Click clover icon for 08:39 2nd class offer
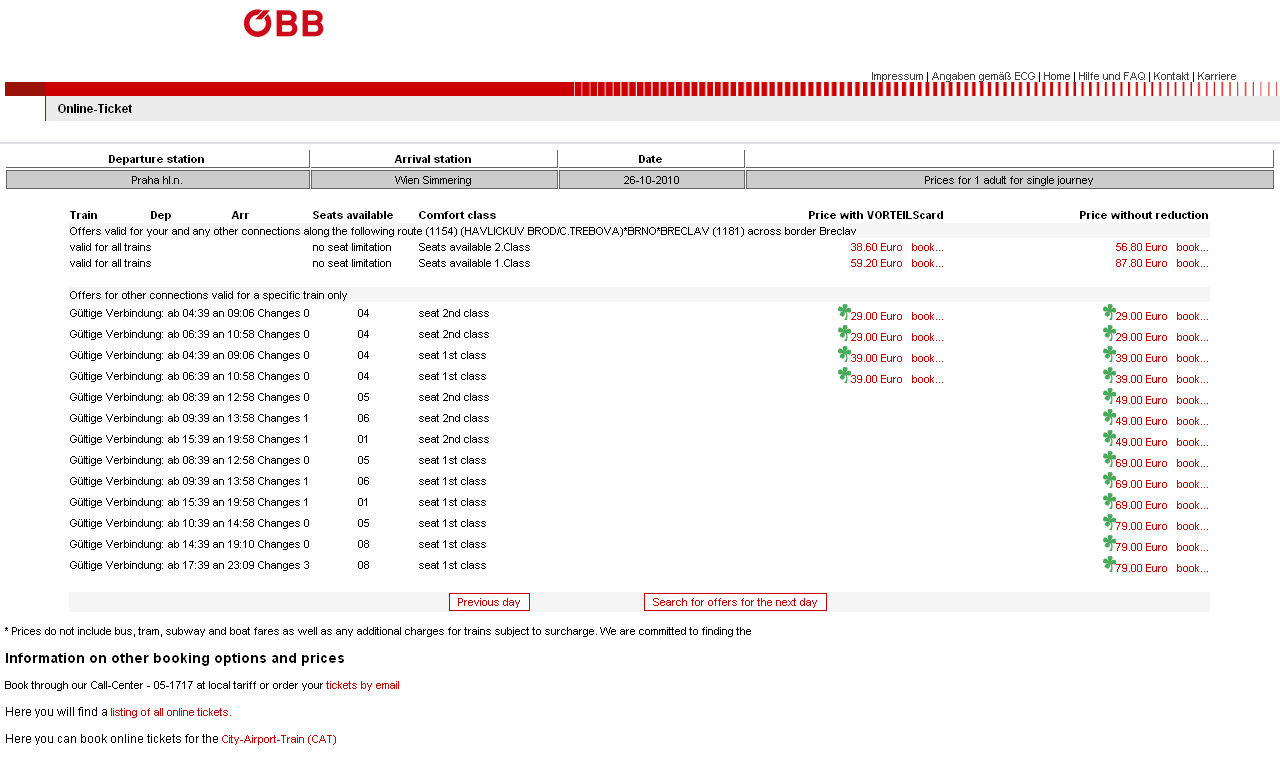 1109,396
